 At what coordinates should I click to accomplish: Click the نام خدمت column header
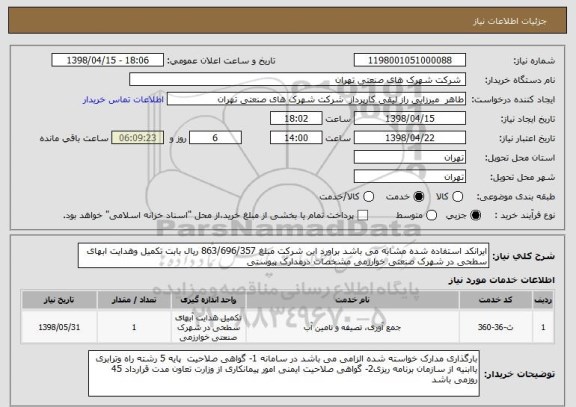(x=352, y=300)
